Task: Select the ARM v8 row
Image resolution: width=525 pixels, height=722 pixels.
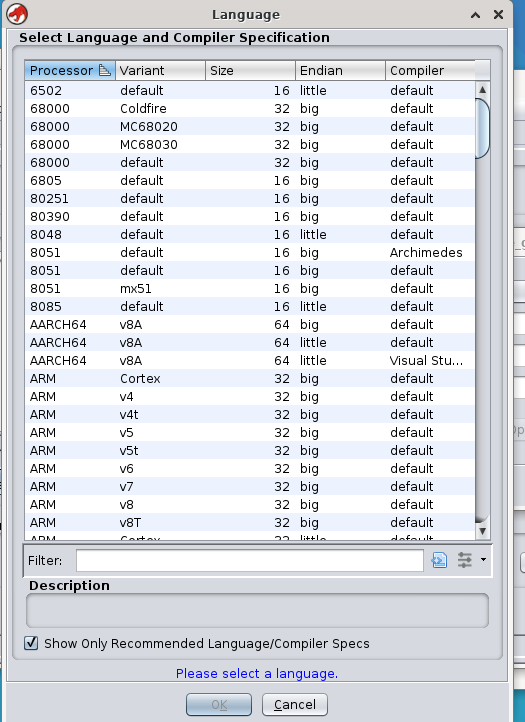Action: coord(250,504)
